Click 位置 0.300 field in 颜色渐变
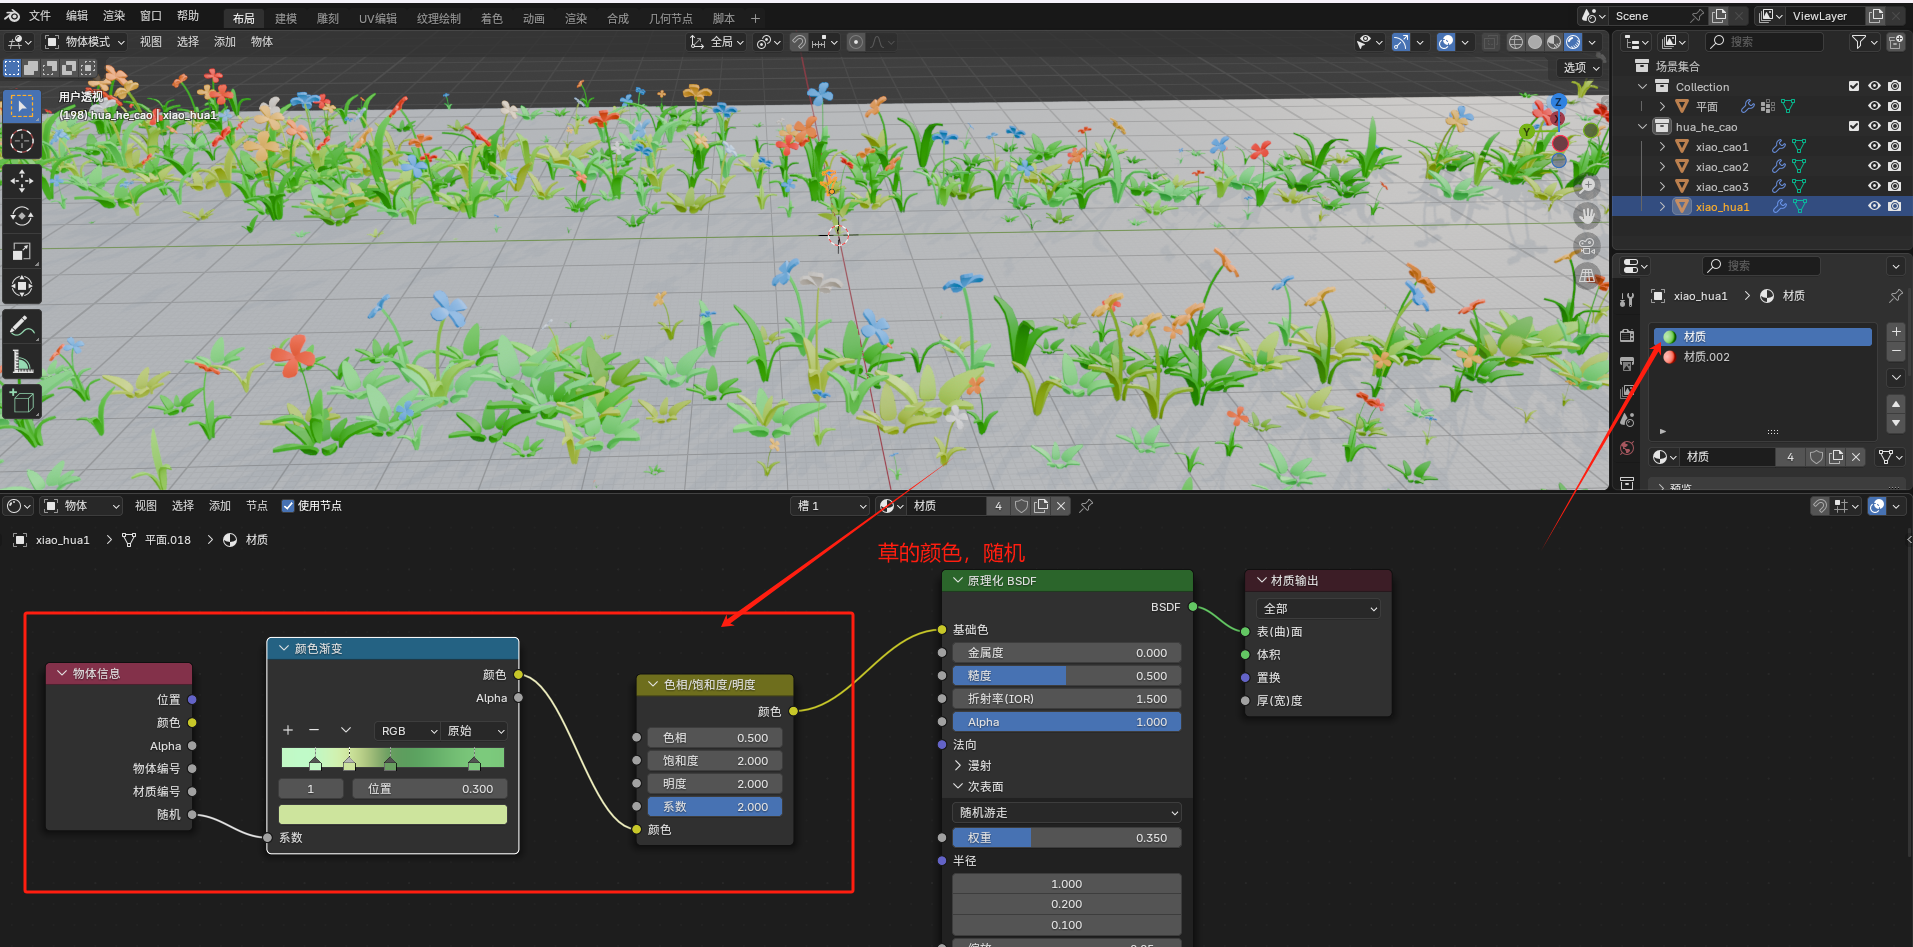The width and height of the screenshot is (1913, 947). (x=430, y=789)
